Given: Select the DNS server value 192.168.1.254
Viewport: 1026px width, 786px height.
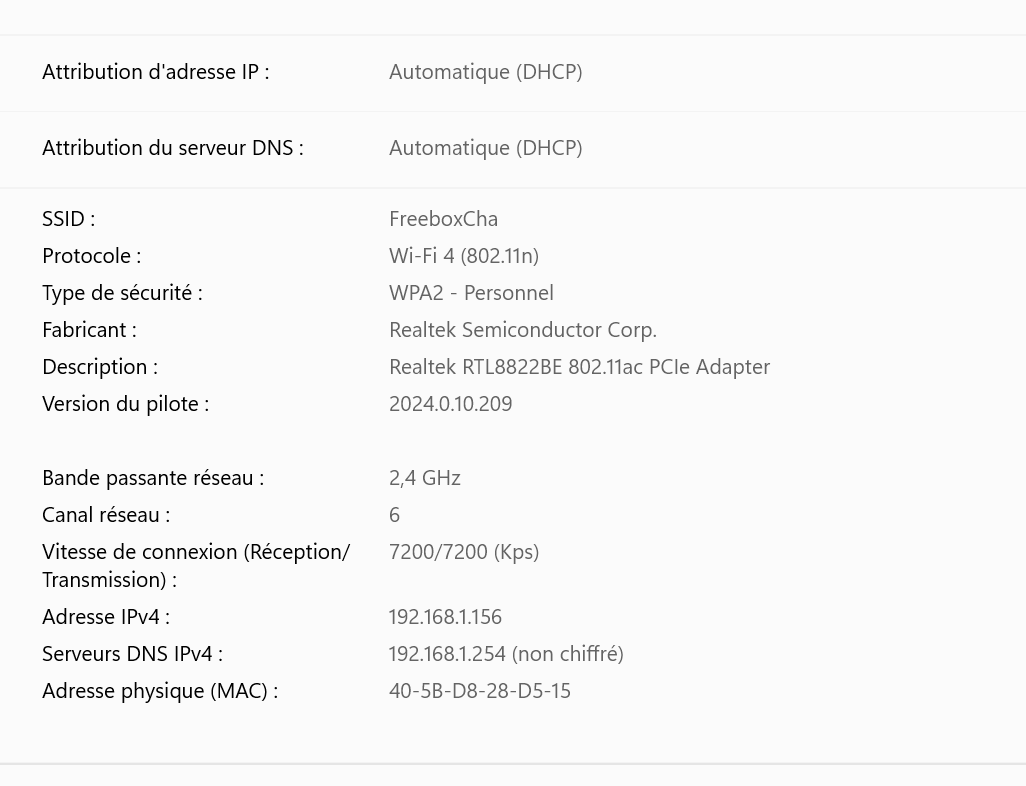Looking at the screenshot, I should coord(447,654).
